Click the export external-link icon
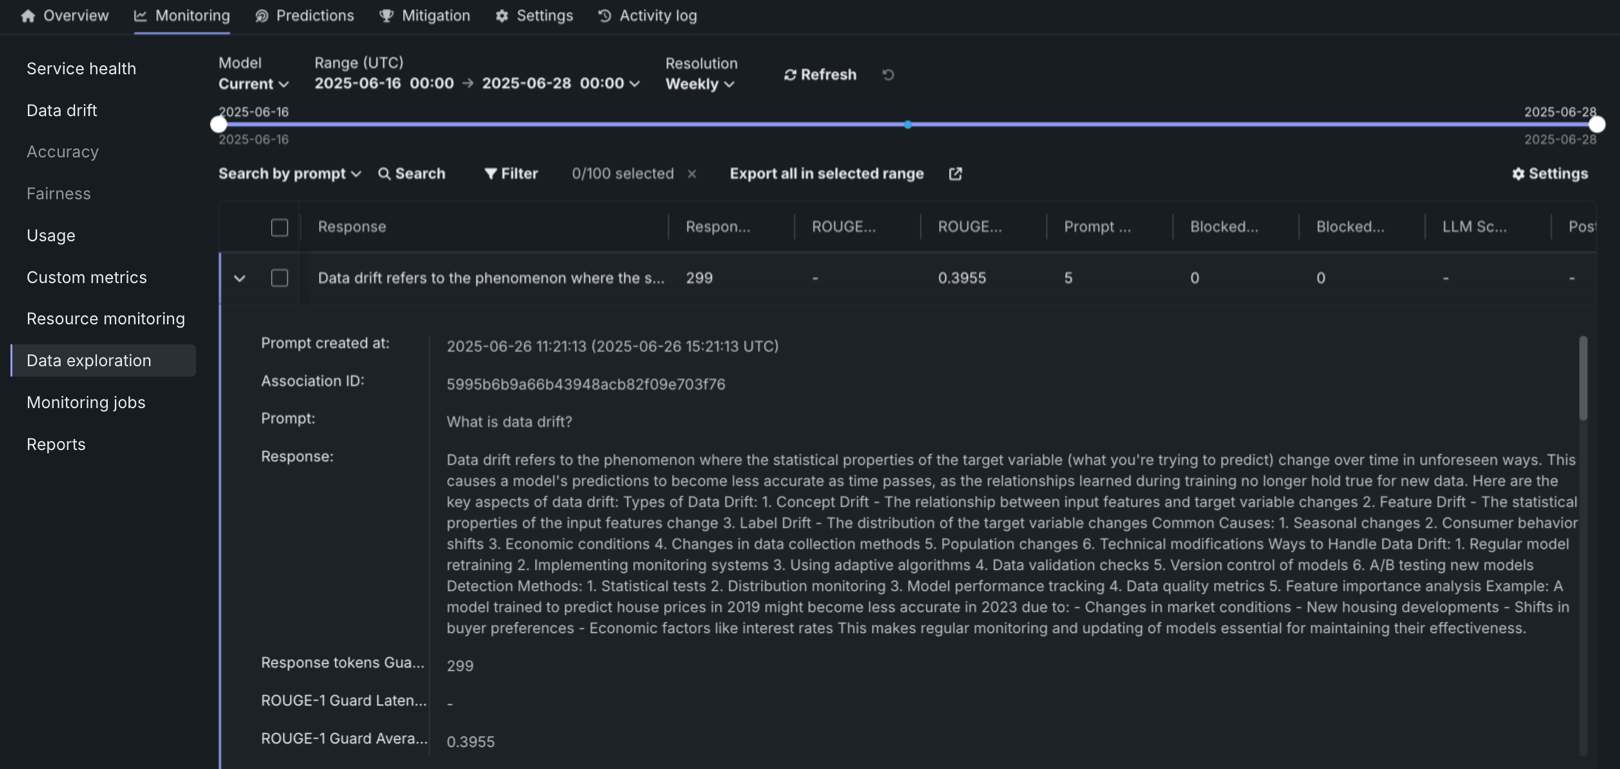 [955, 174]
